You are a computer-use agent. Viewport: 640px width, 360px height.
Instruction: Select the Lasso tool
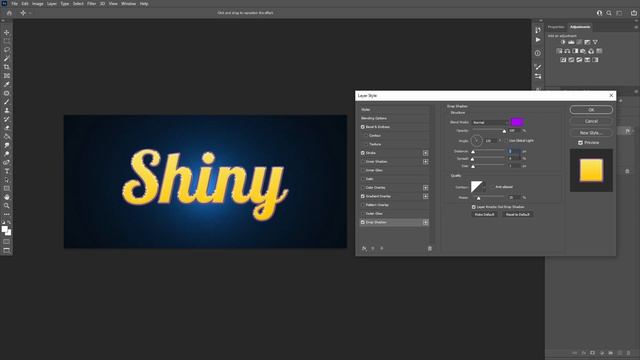click(7, 50)
